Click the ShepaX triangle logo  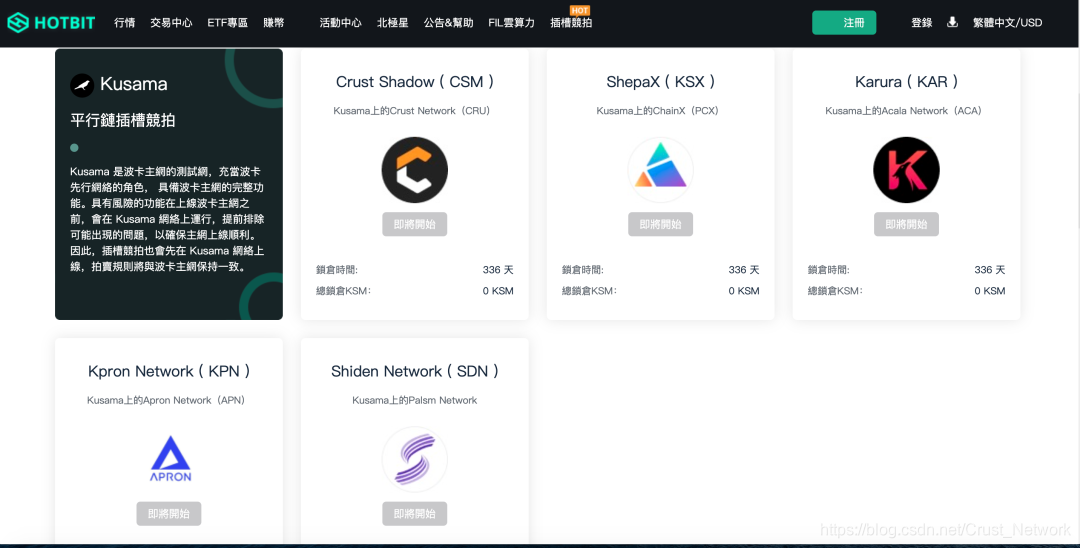(x=661, y=169)
